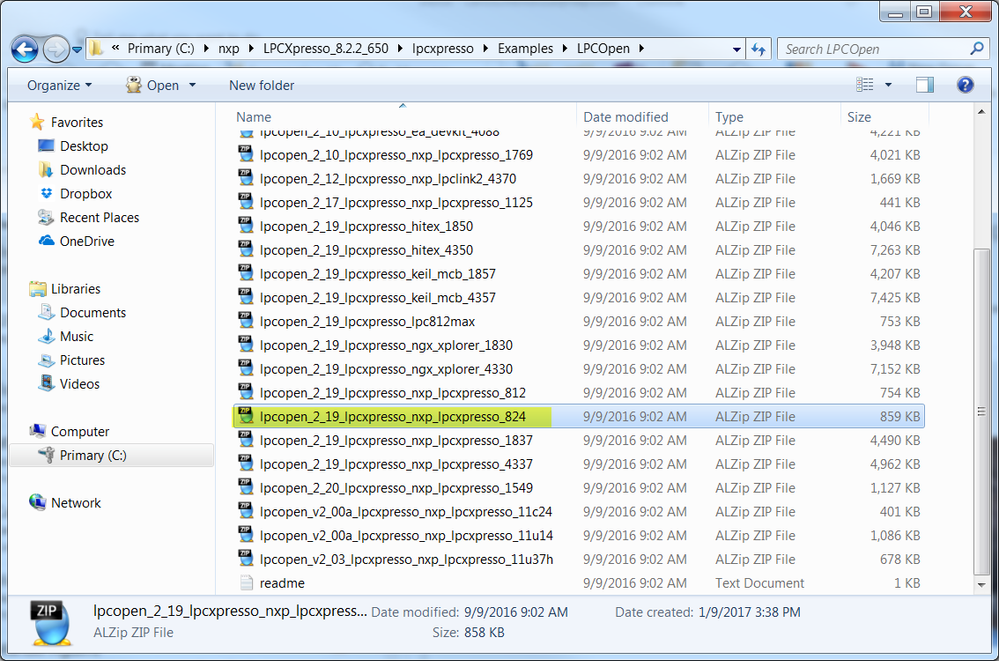Select zip icon of lpcopen_2_19_lpcxpresso_nxp_lpcxpresso_812
The height and width of the screenshot is (661, 999).
pyautogui.click(x=245, y=392)
